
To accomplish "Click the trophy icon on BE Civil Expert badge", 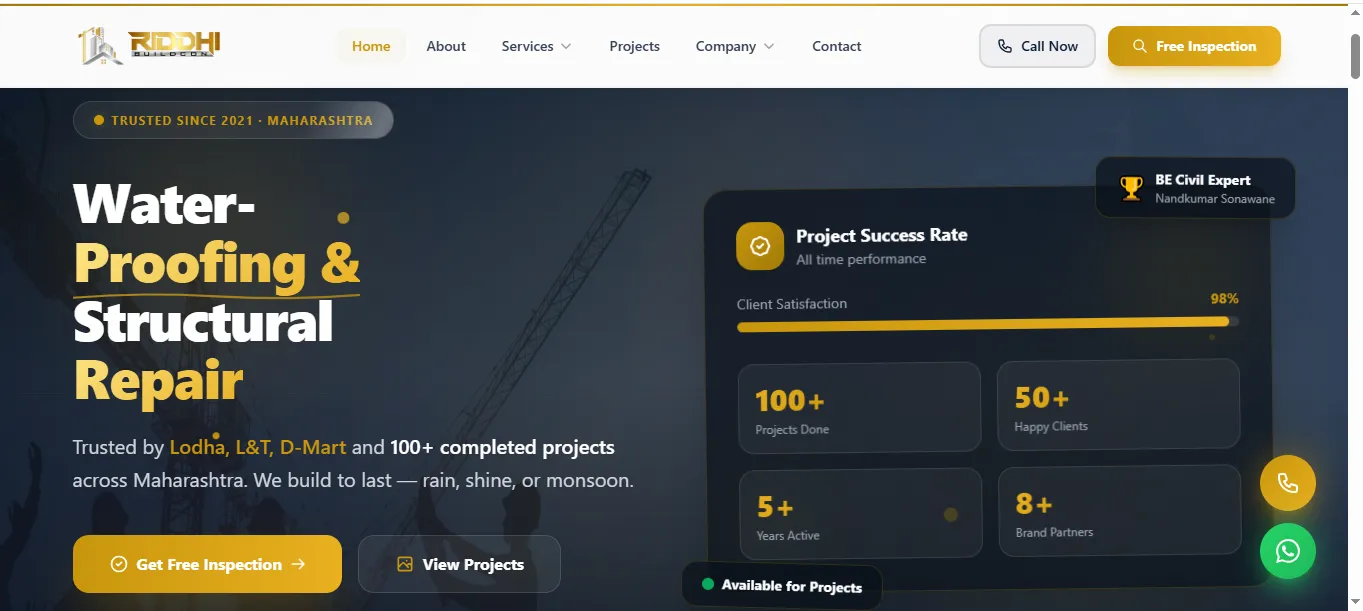I will (1131, 188).
